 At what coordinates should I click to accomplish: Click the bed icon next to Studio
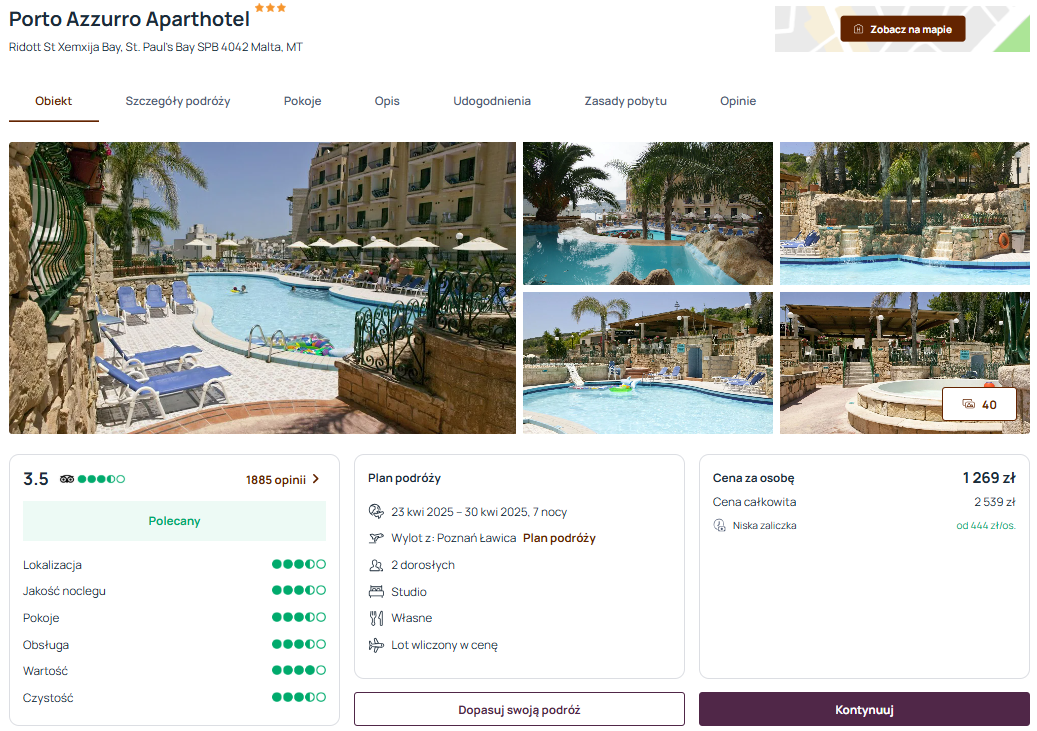376,591
